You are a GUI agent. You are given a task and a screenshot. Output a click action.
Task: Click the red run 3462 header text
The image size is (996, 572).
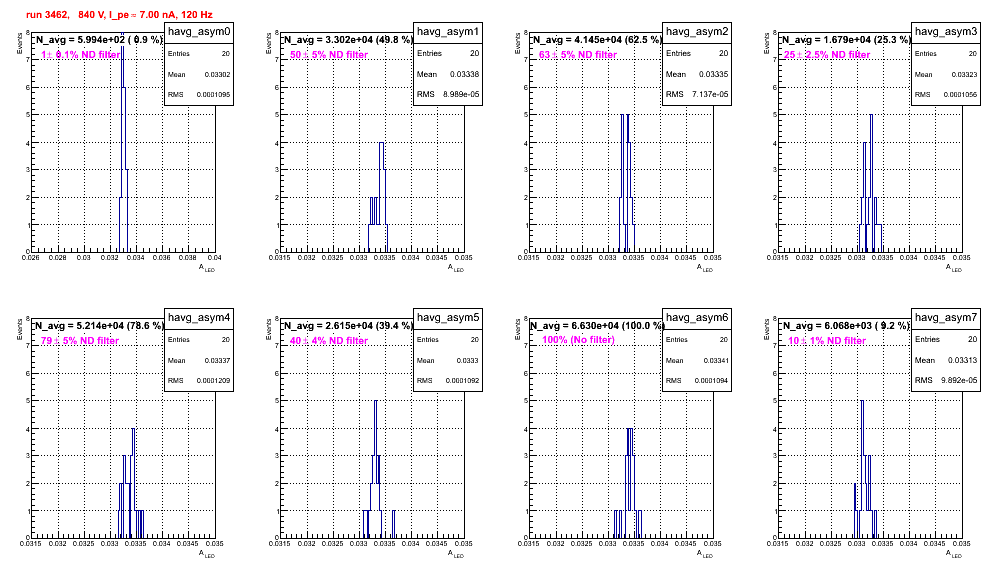[119, 15]
